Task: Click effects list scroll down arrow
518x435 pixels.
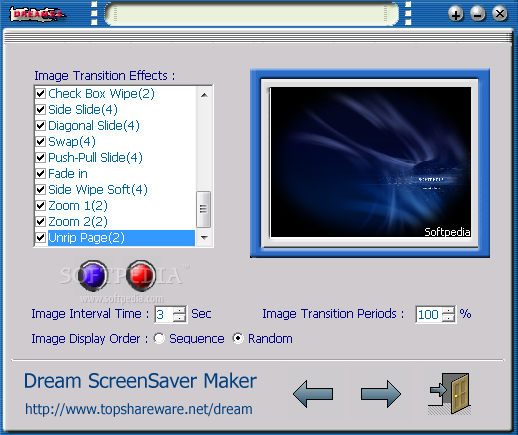Action: pyautogui.click(x=204, y=238)
